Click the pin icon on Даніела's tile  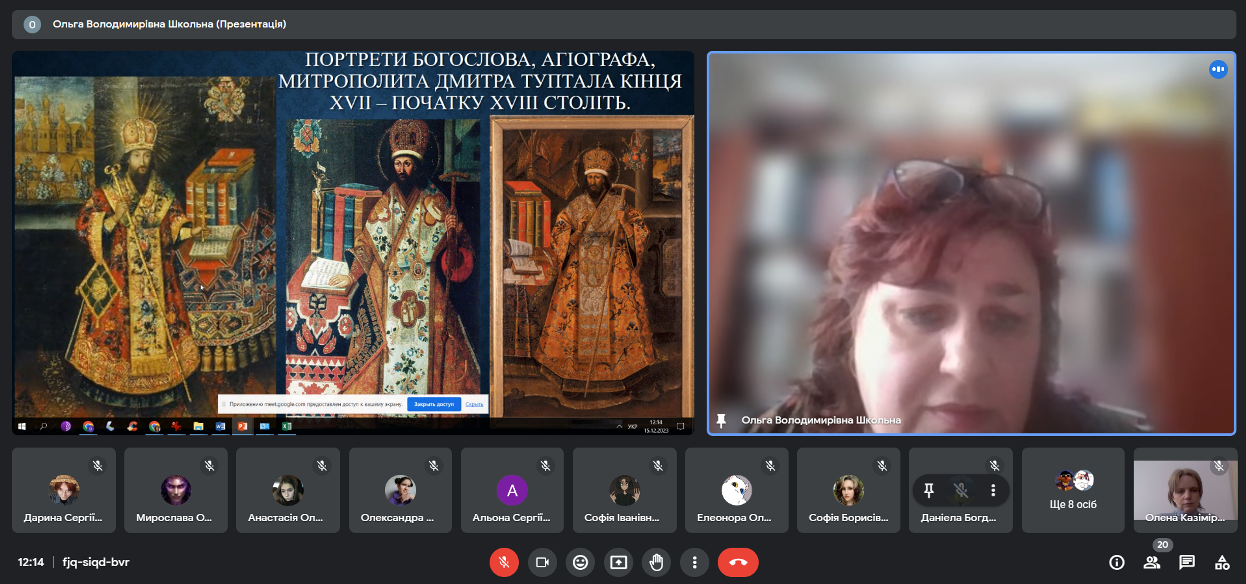[x=929, y=490]
